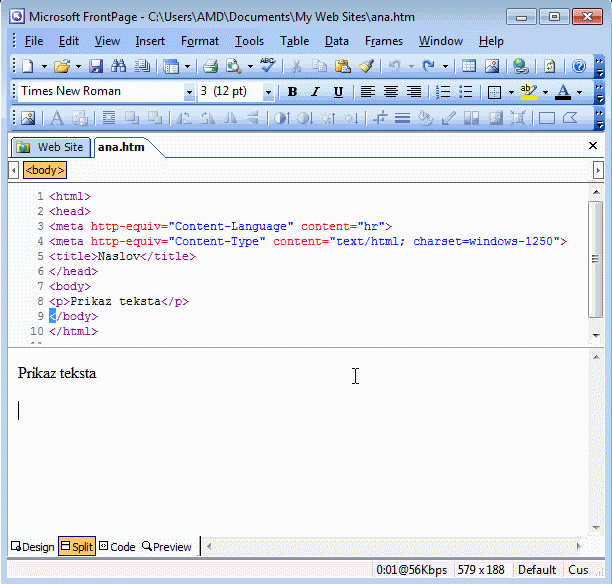The height and width of the screenshot is (584, 612).
Task: Switch to the Web Site tab
Action: click(x=51, y=147)
